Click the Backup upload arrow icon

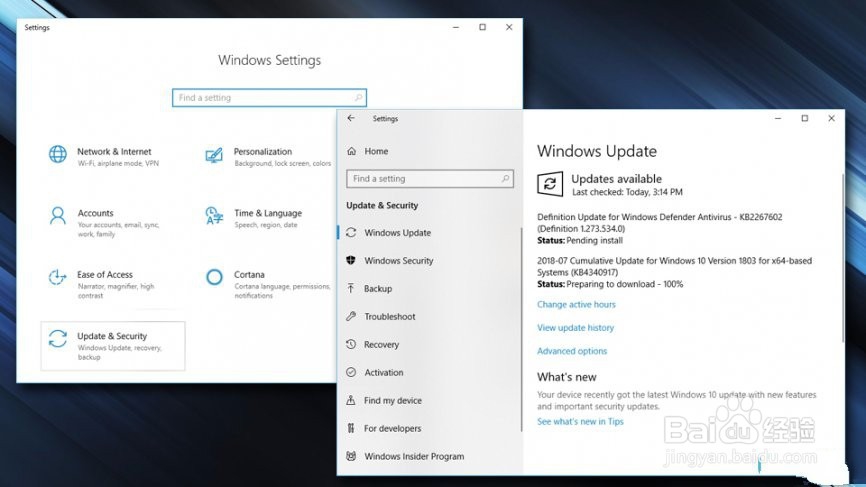[x=351, y=288]
